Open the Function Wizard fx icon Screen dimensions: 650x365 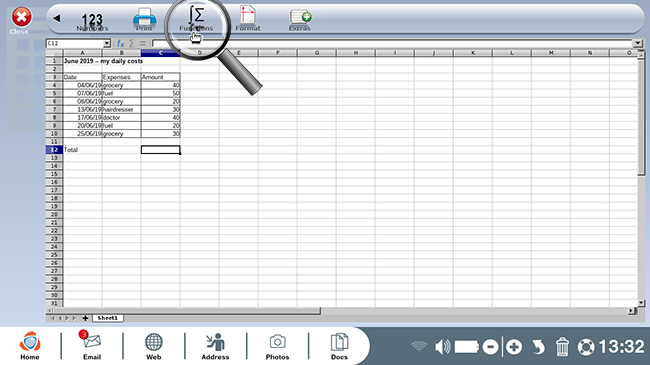tap(120, 43)
